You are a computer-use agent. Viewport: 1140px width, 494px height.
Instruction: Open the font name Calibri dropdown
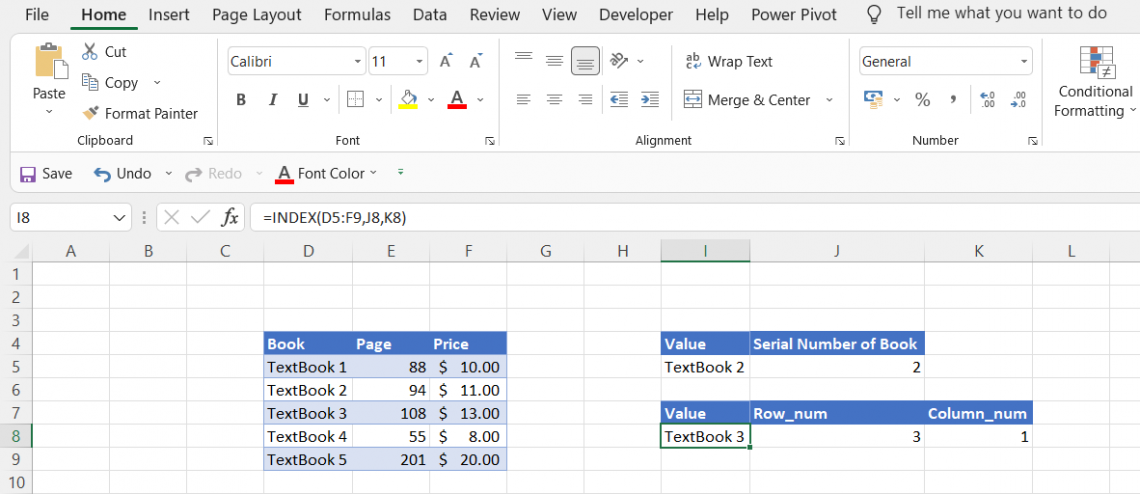357,62
